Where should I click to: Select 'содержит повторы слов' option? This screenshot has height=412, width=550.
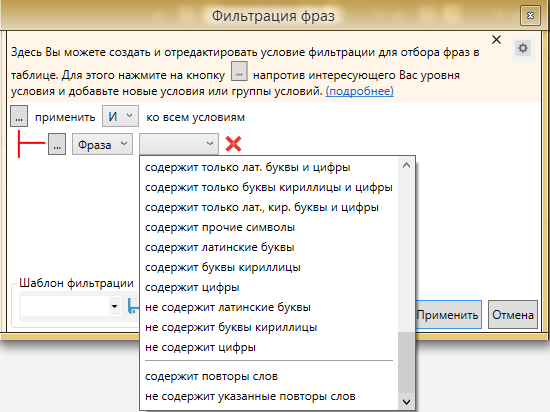tap(212, 377)
